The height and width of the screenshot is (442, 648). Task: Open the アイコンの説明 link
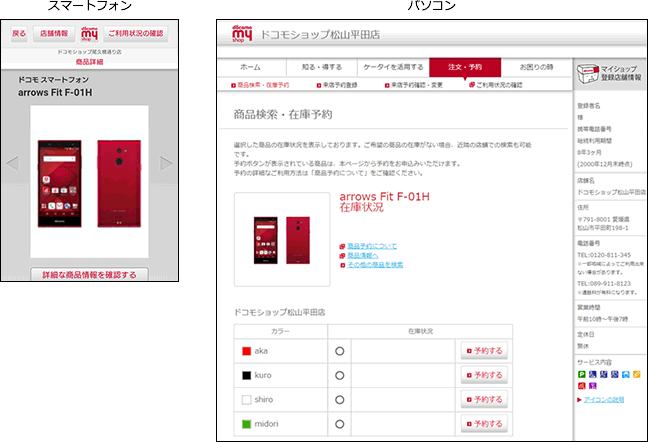click(x=604, y=399)
